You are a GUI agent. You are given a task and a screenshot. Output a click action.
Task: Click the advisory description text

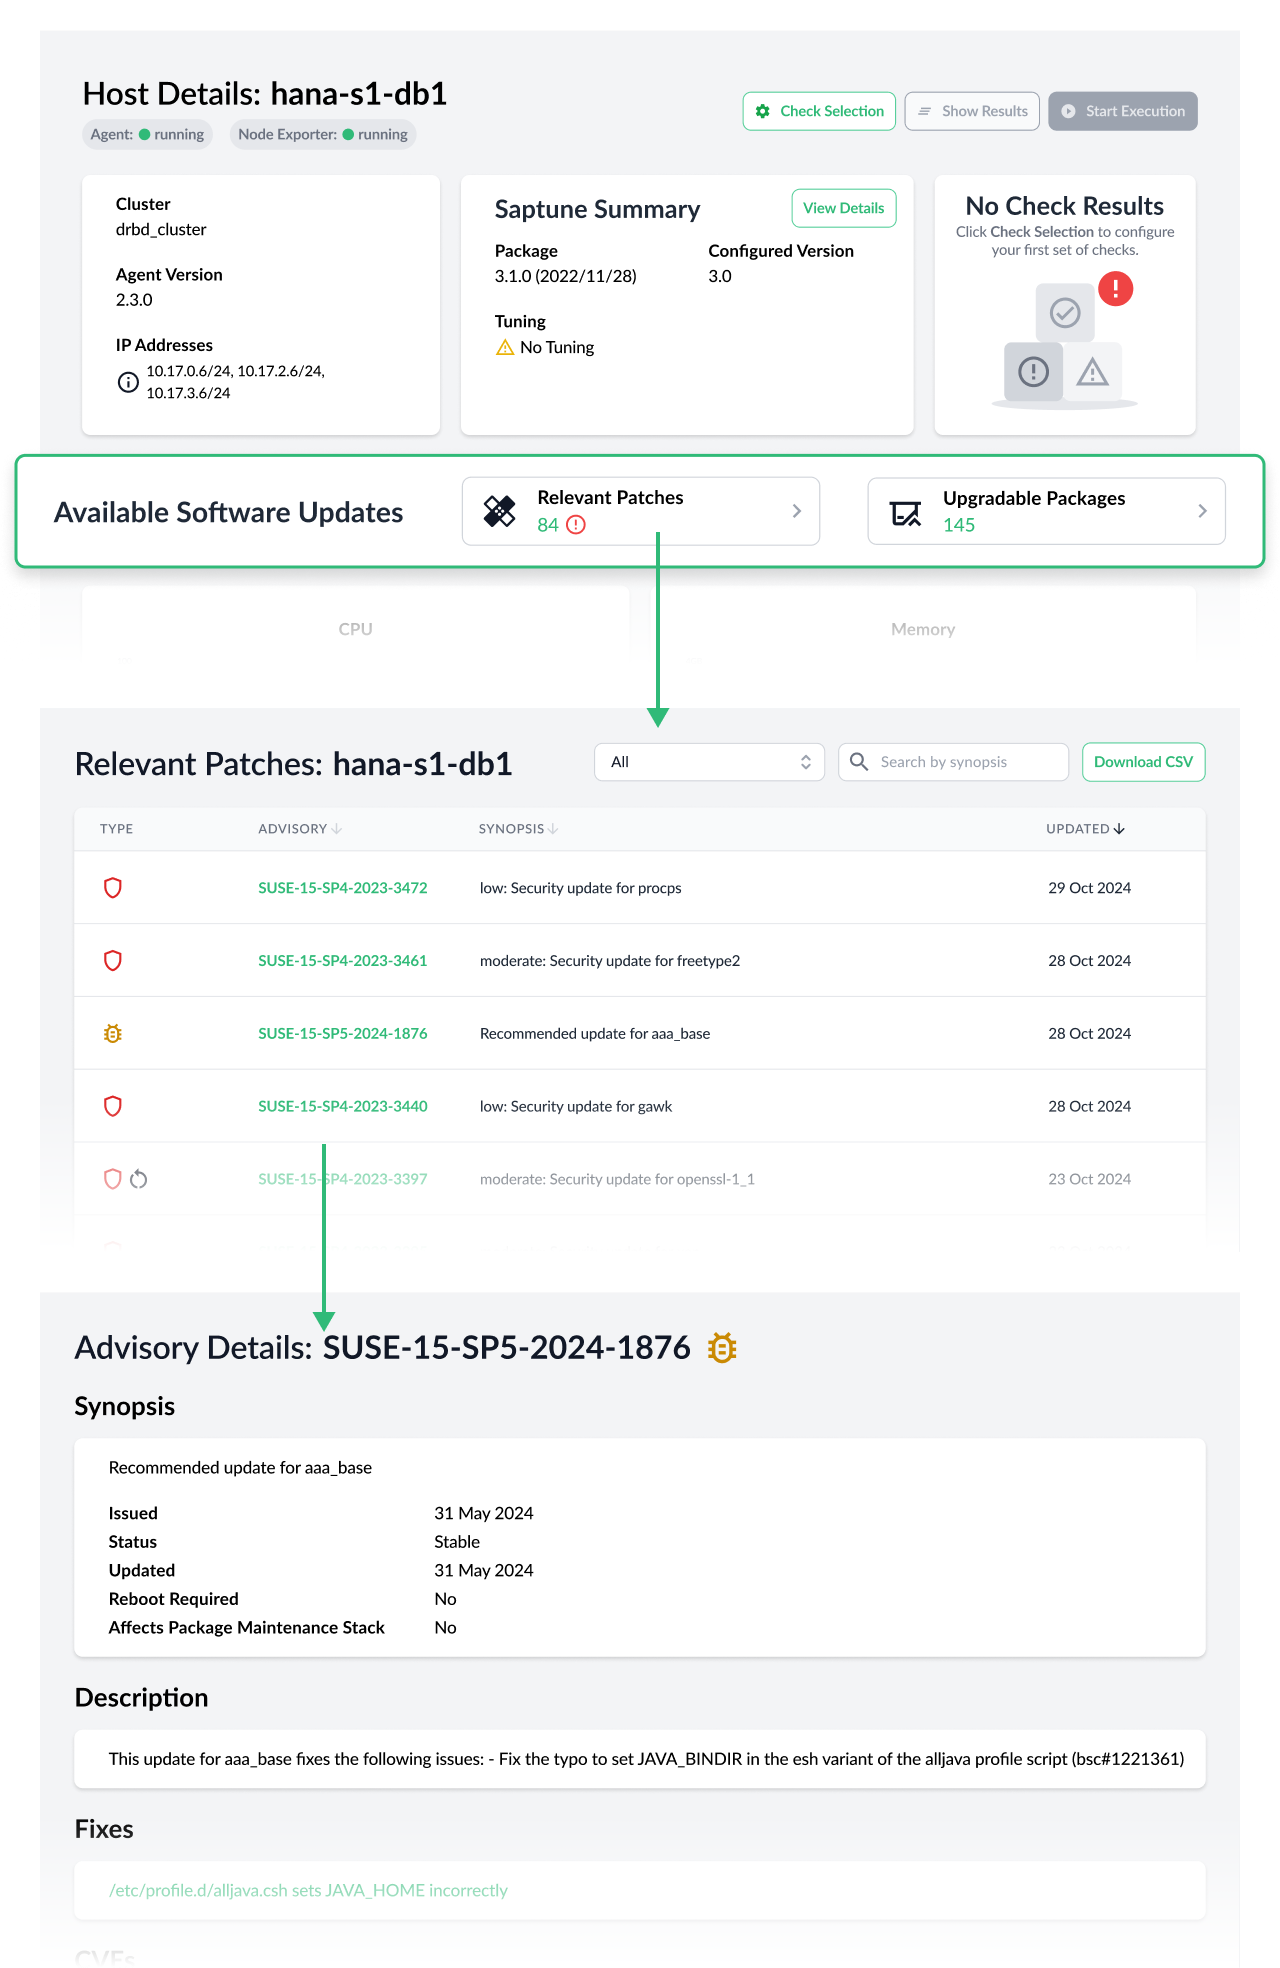click(x=646, y=1759)
